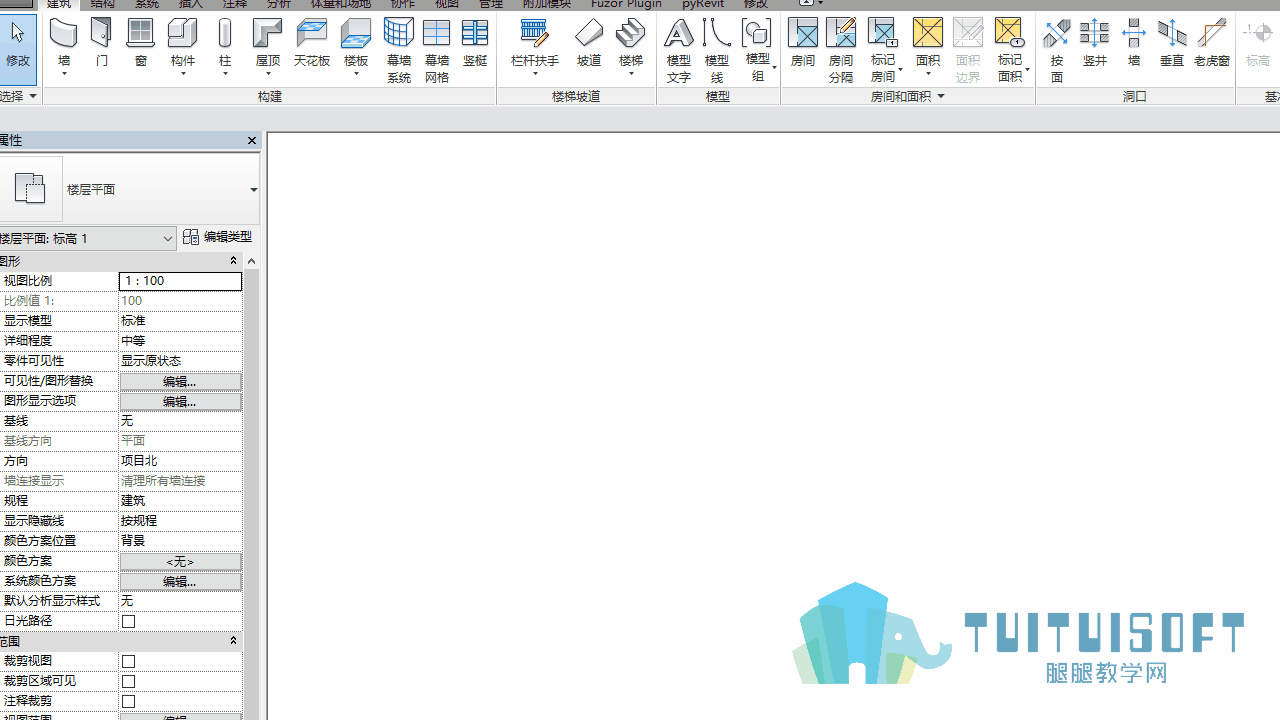
Task: Activate the 竖井 (Shaft) opening tool
Action: coord(1095,44)
